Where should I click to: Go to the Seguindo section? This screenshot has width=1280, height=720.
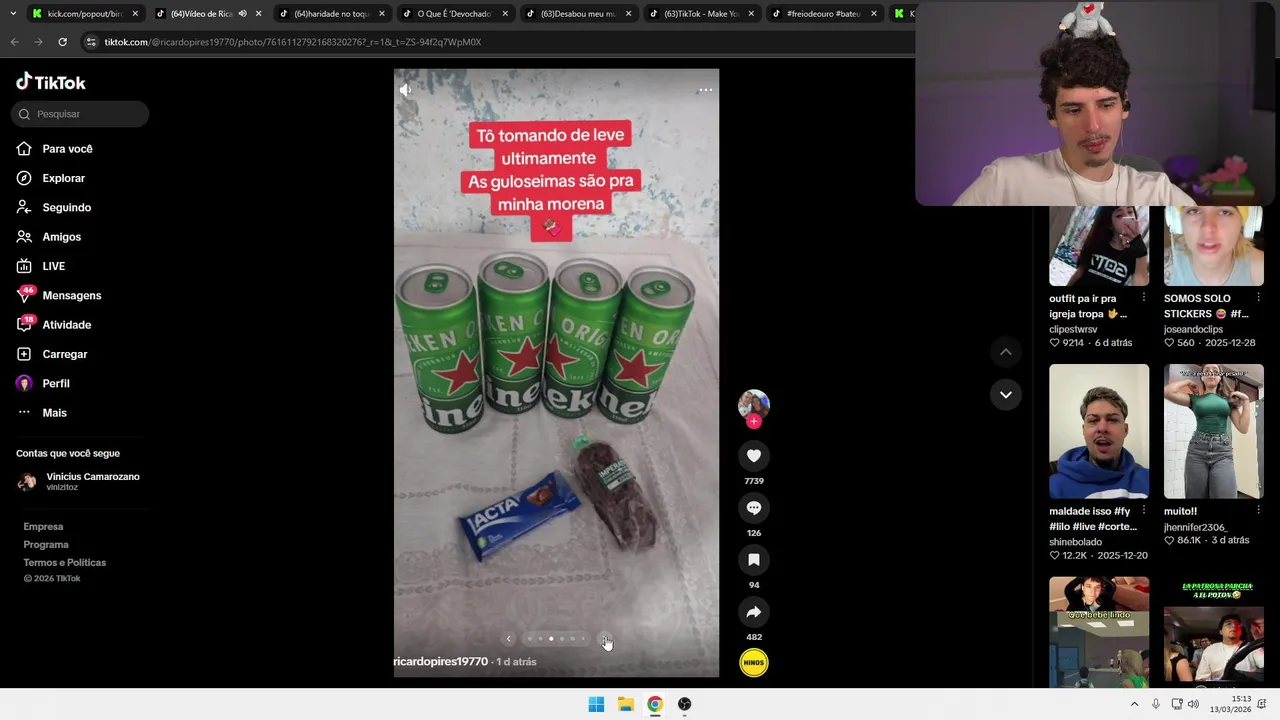(x=66, y=207)
